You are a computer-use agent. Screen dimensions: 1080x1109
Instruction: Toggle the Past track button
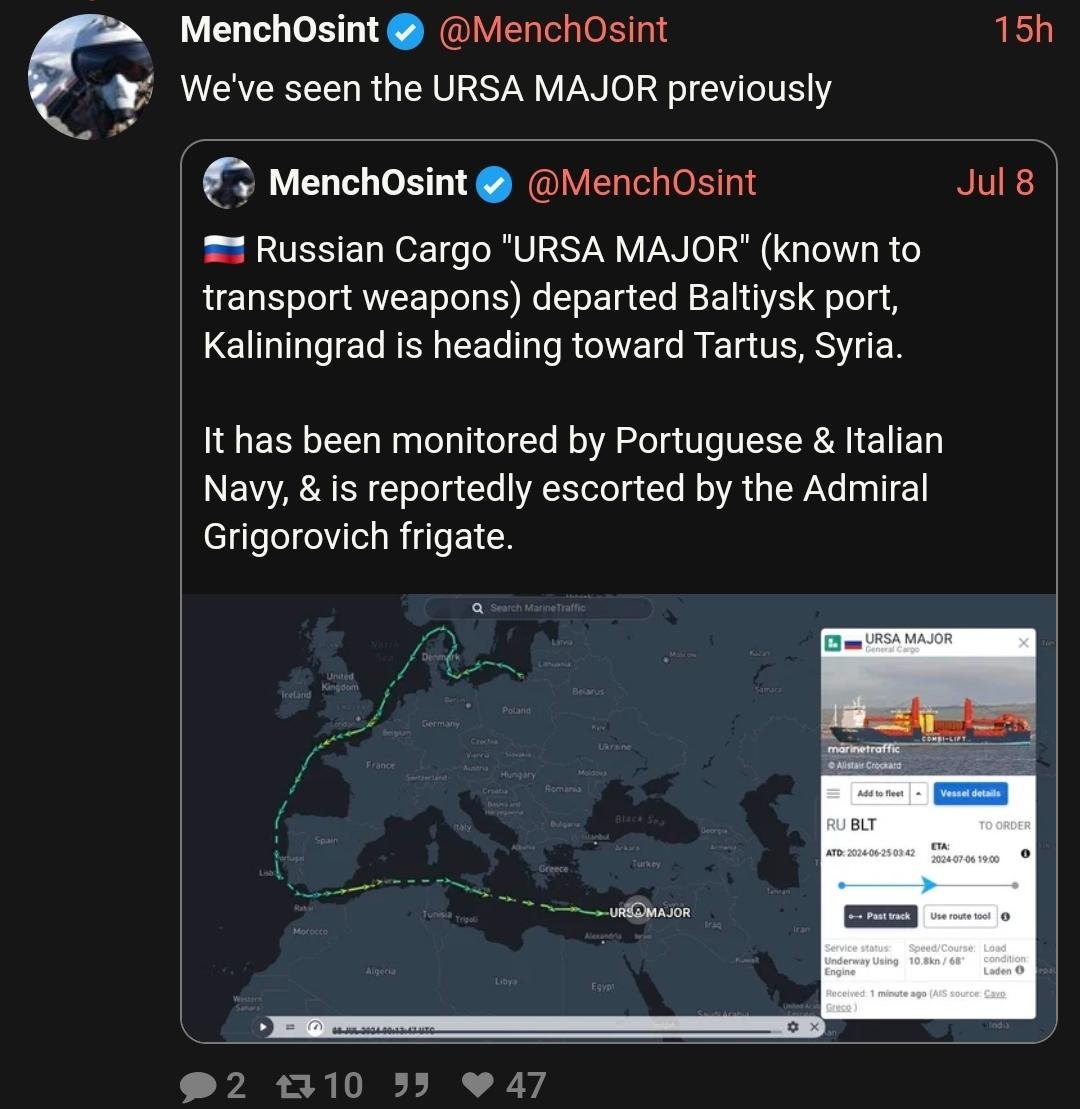click(880, 916)
